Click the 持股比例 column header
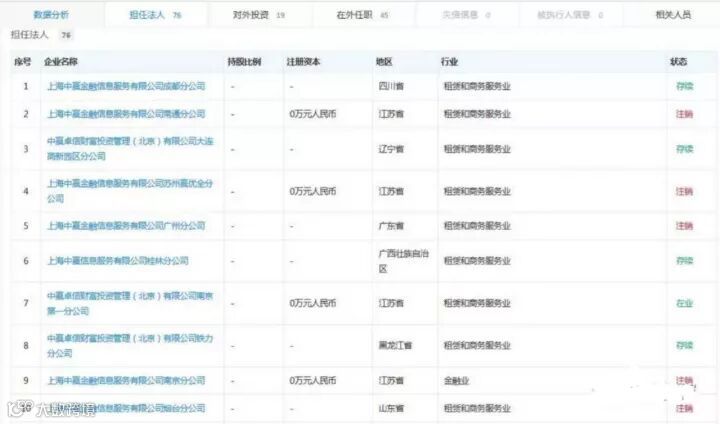The width and height of the screenshot is (720, 424). [x=244, y=62]
